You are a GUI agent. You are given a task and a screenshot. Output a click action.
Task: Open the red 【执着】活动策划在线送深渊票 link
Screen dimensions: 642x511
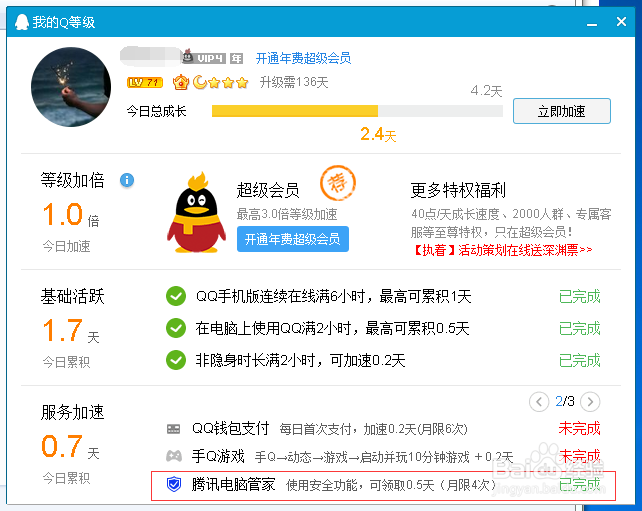[x=502, y=249]
